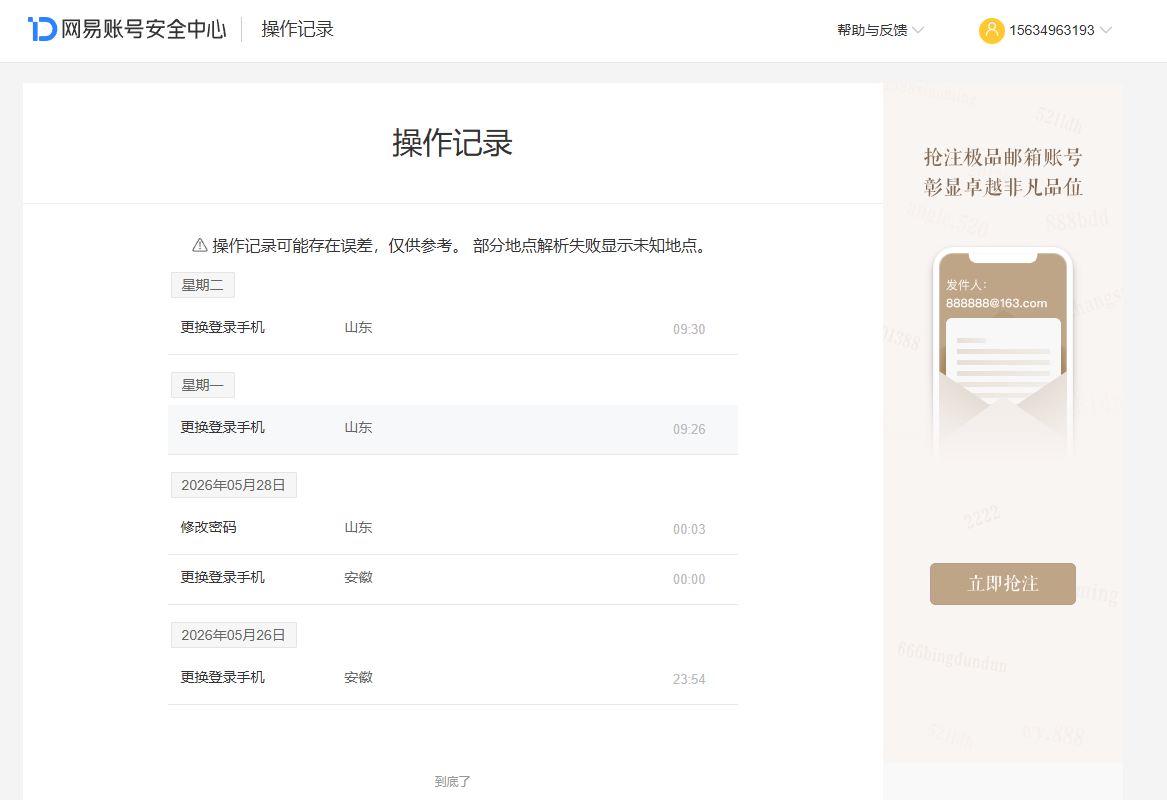1167x800 pixels.
Task: Click the 更换登录手机 record at 09:30
Action: (x=453, y=329)
